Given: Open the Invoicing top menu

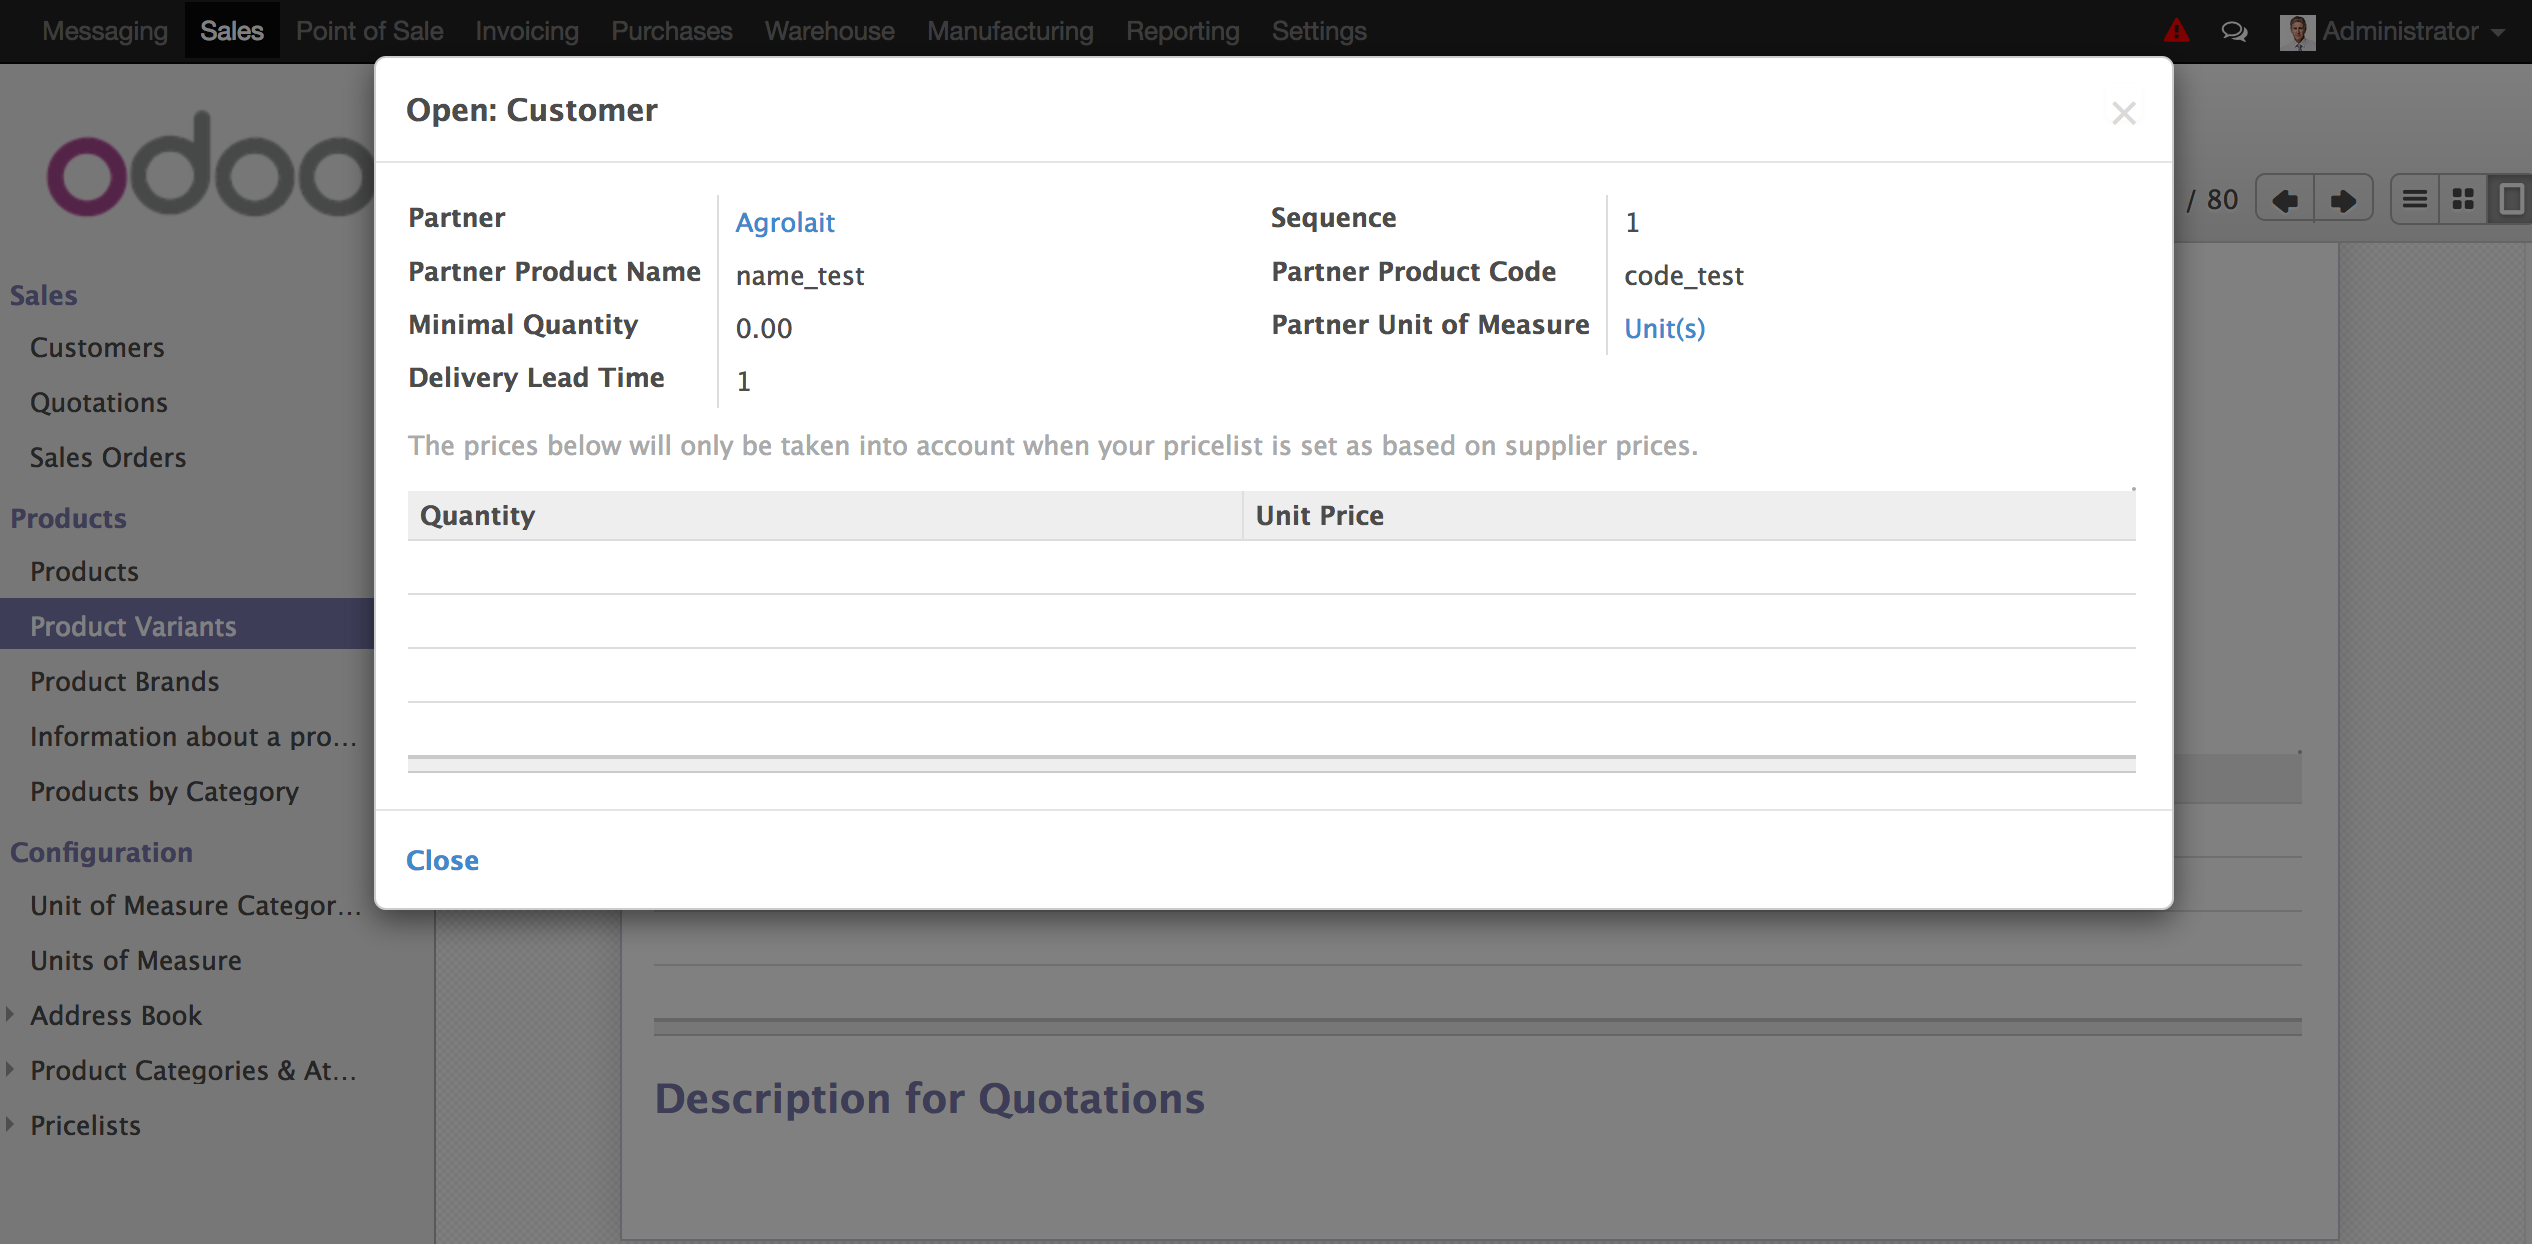Looking at the screenshot, I should click(x=526, y=31).
